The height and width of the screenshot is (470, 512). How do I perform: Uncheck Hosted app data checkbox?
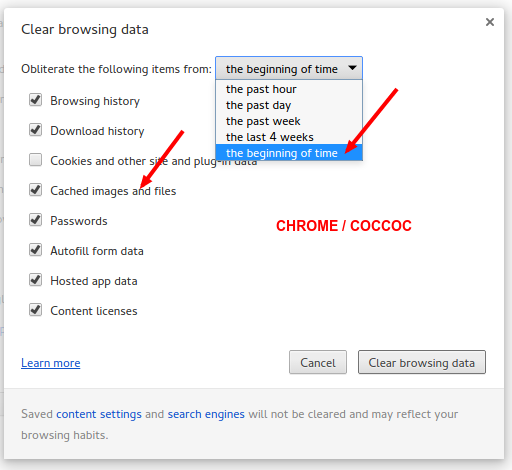[35, 280]
